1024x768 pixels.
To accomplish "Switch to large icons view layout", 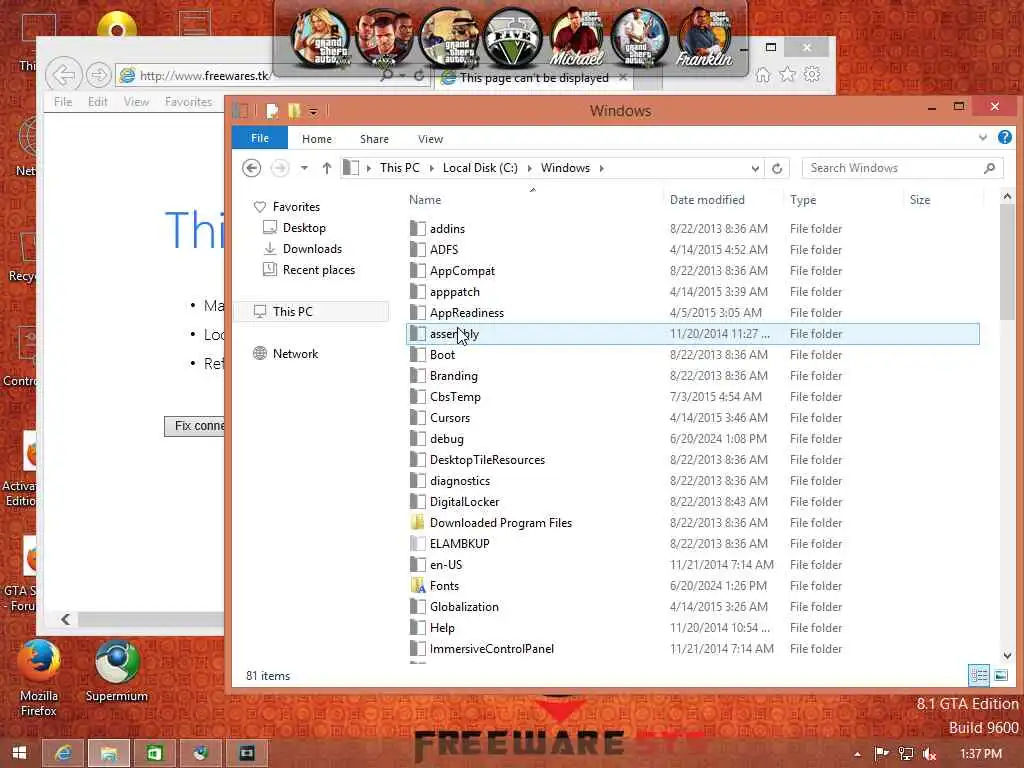I will pos(1000,675).
